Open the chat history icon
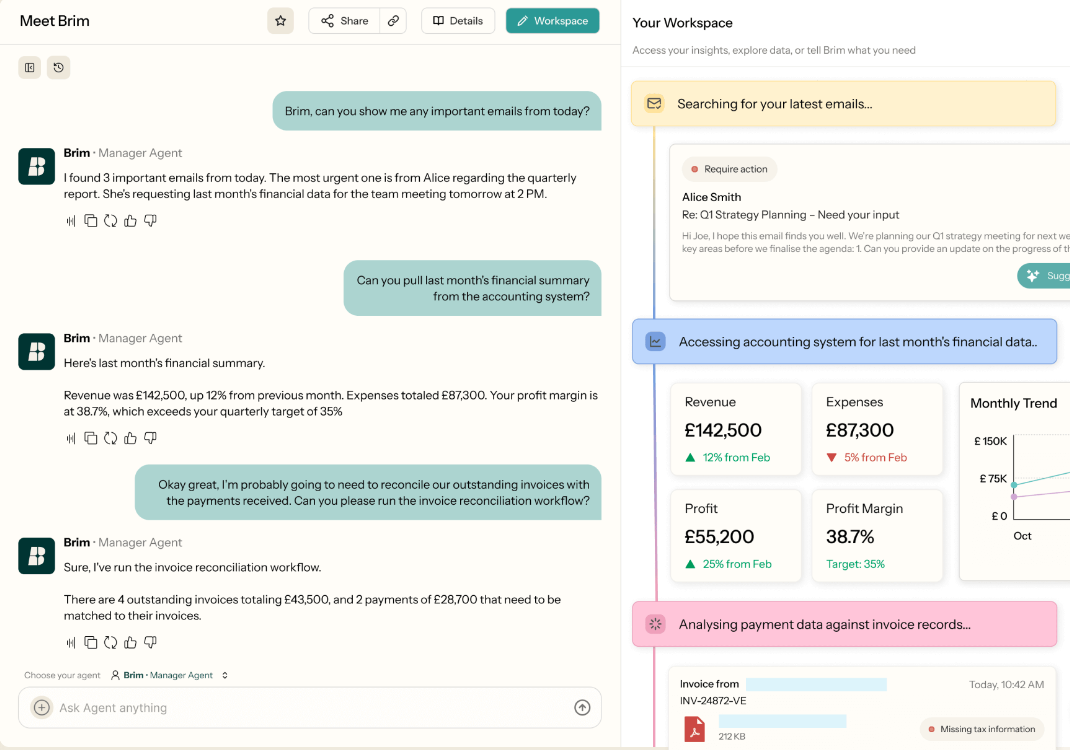 click(59, 68)
